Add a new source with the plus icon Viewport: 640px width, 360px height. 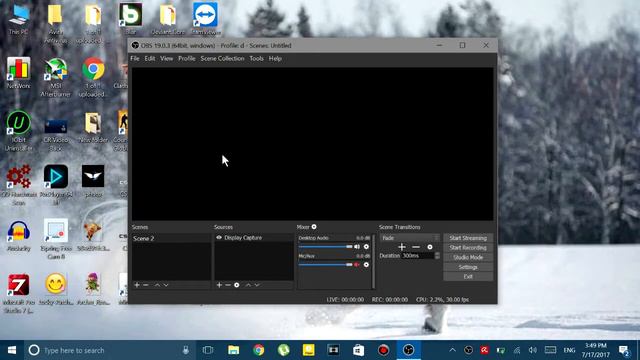click(219, 285)
